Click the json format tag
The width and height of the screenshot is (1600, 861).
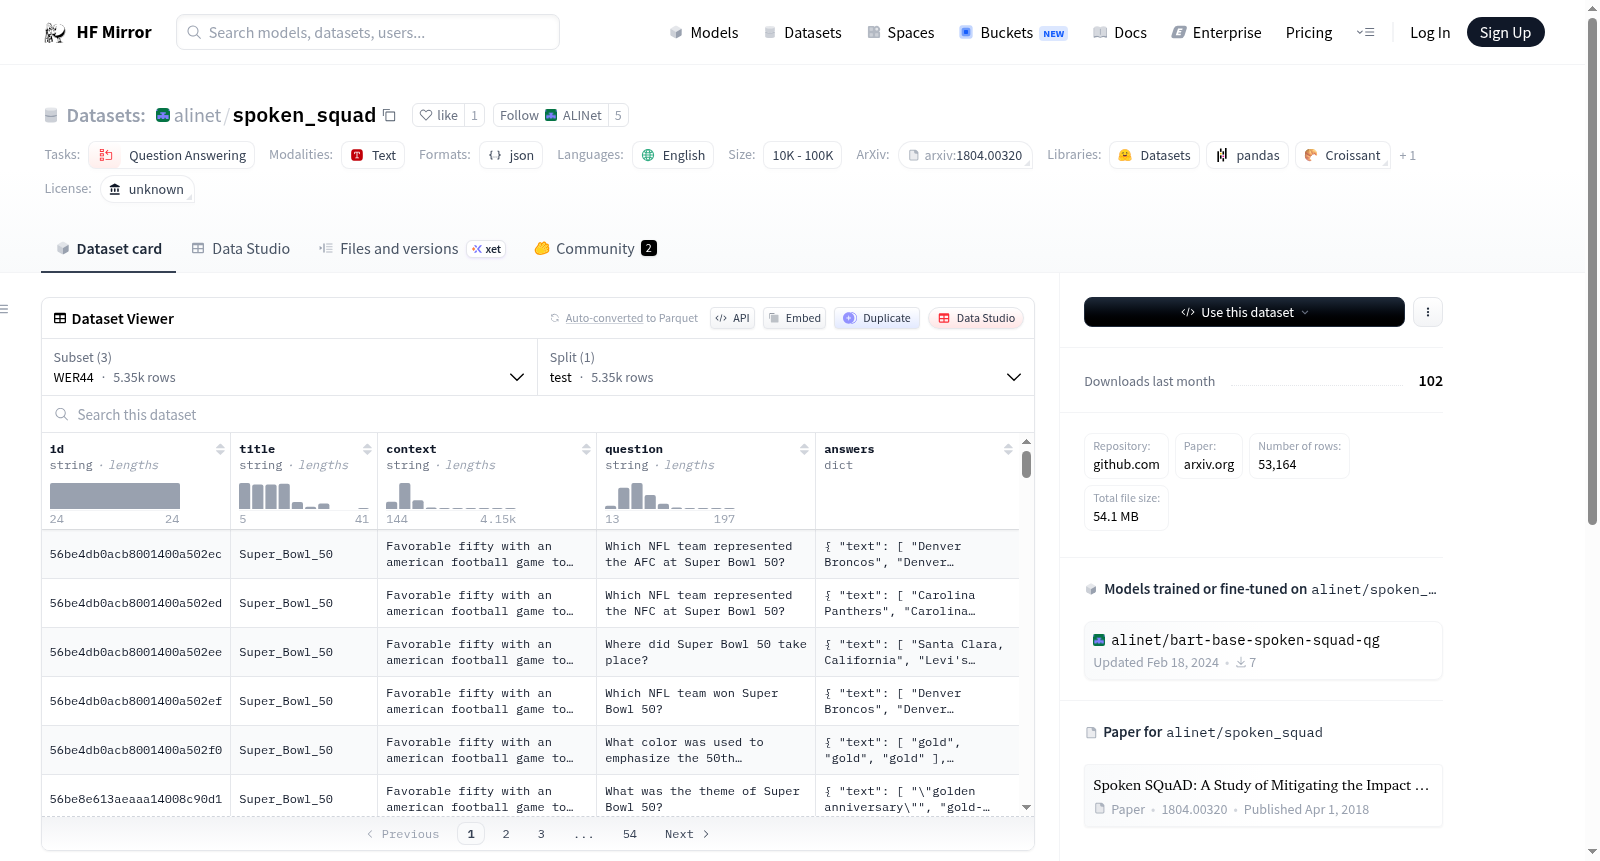pos(511,155)
